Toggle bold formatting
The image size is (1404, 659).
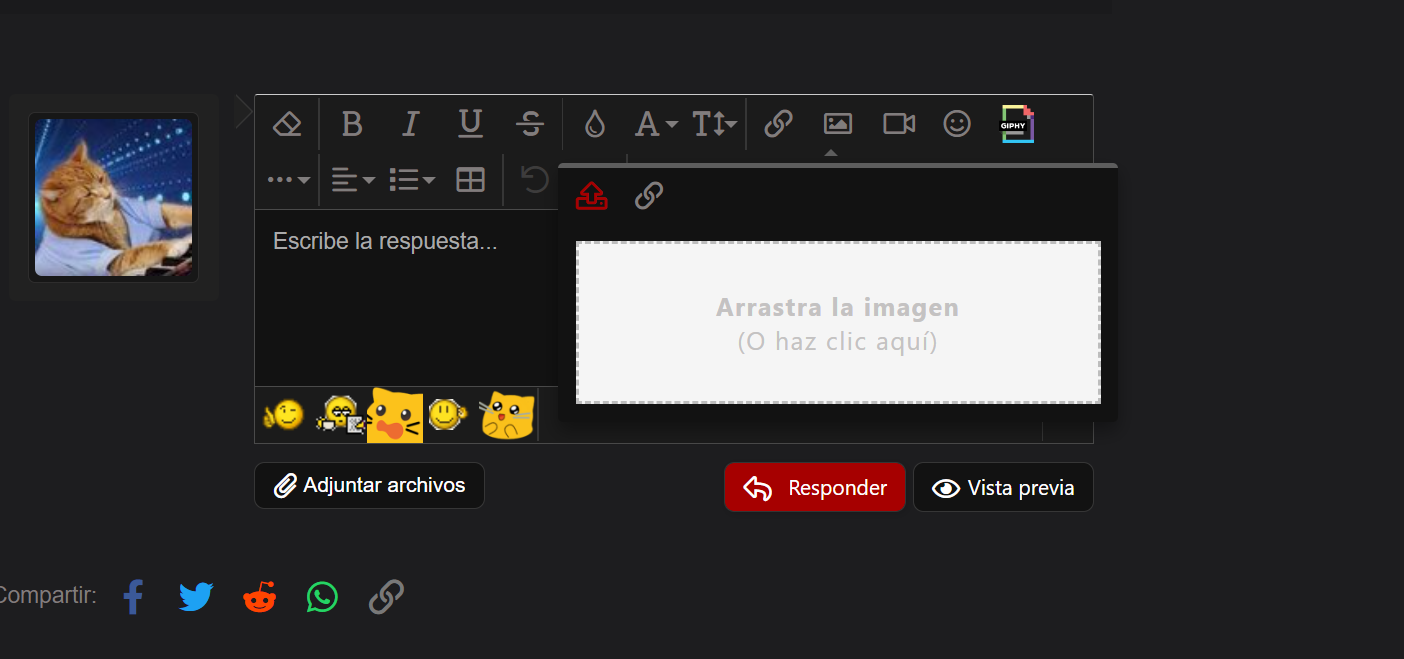[x=351, y=124]
